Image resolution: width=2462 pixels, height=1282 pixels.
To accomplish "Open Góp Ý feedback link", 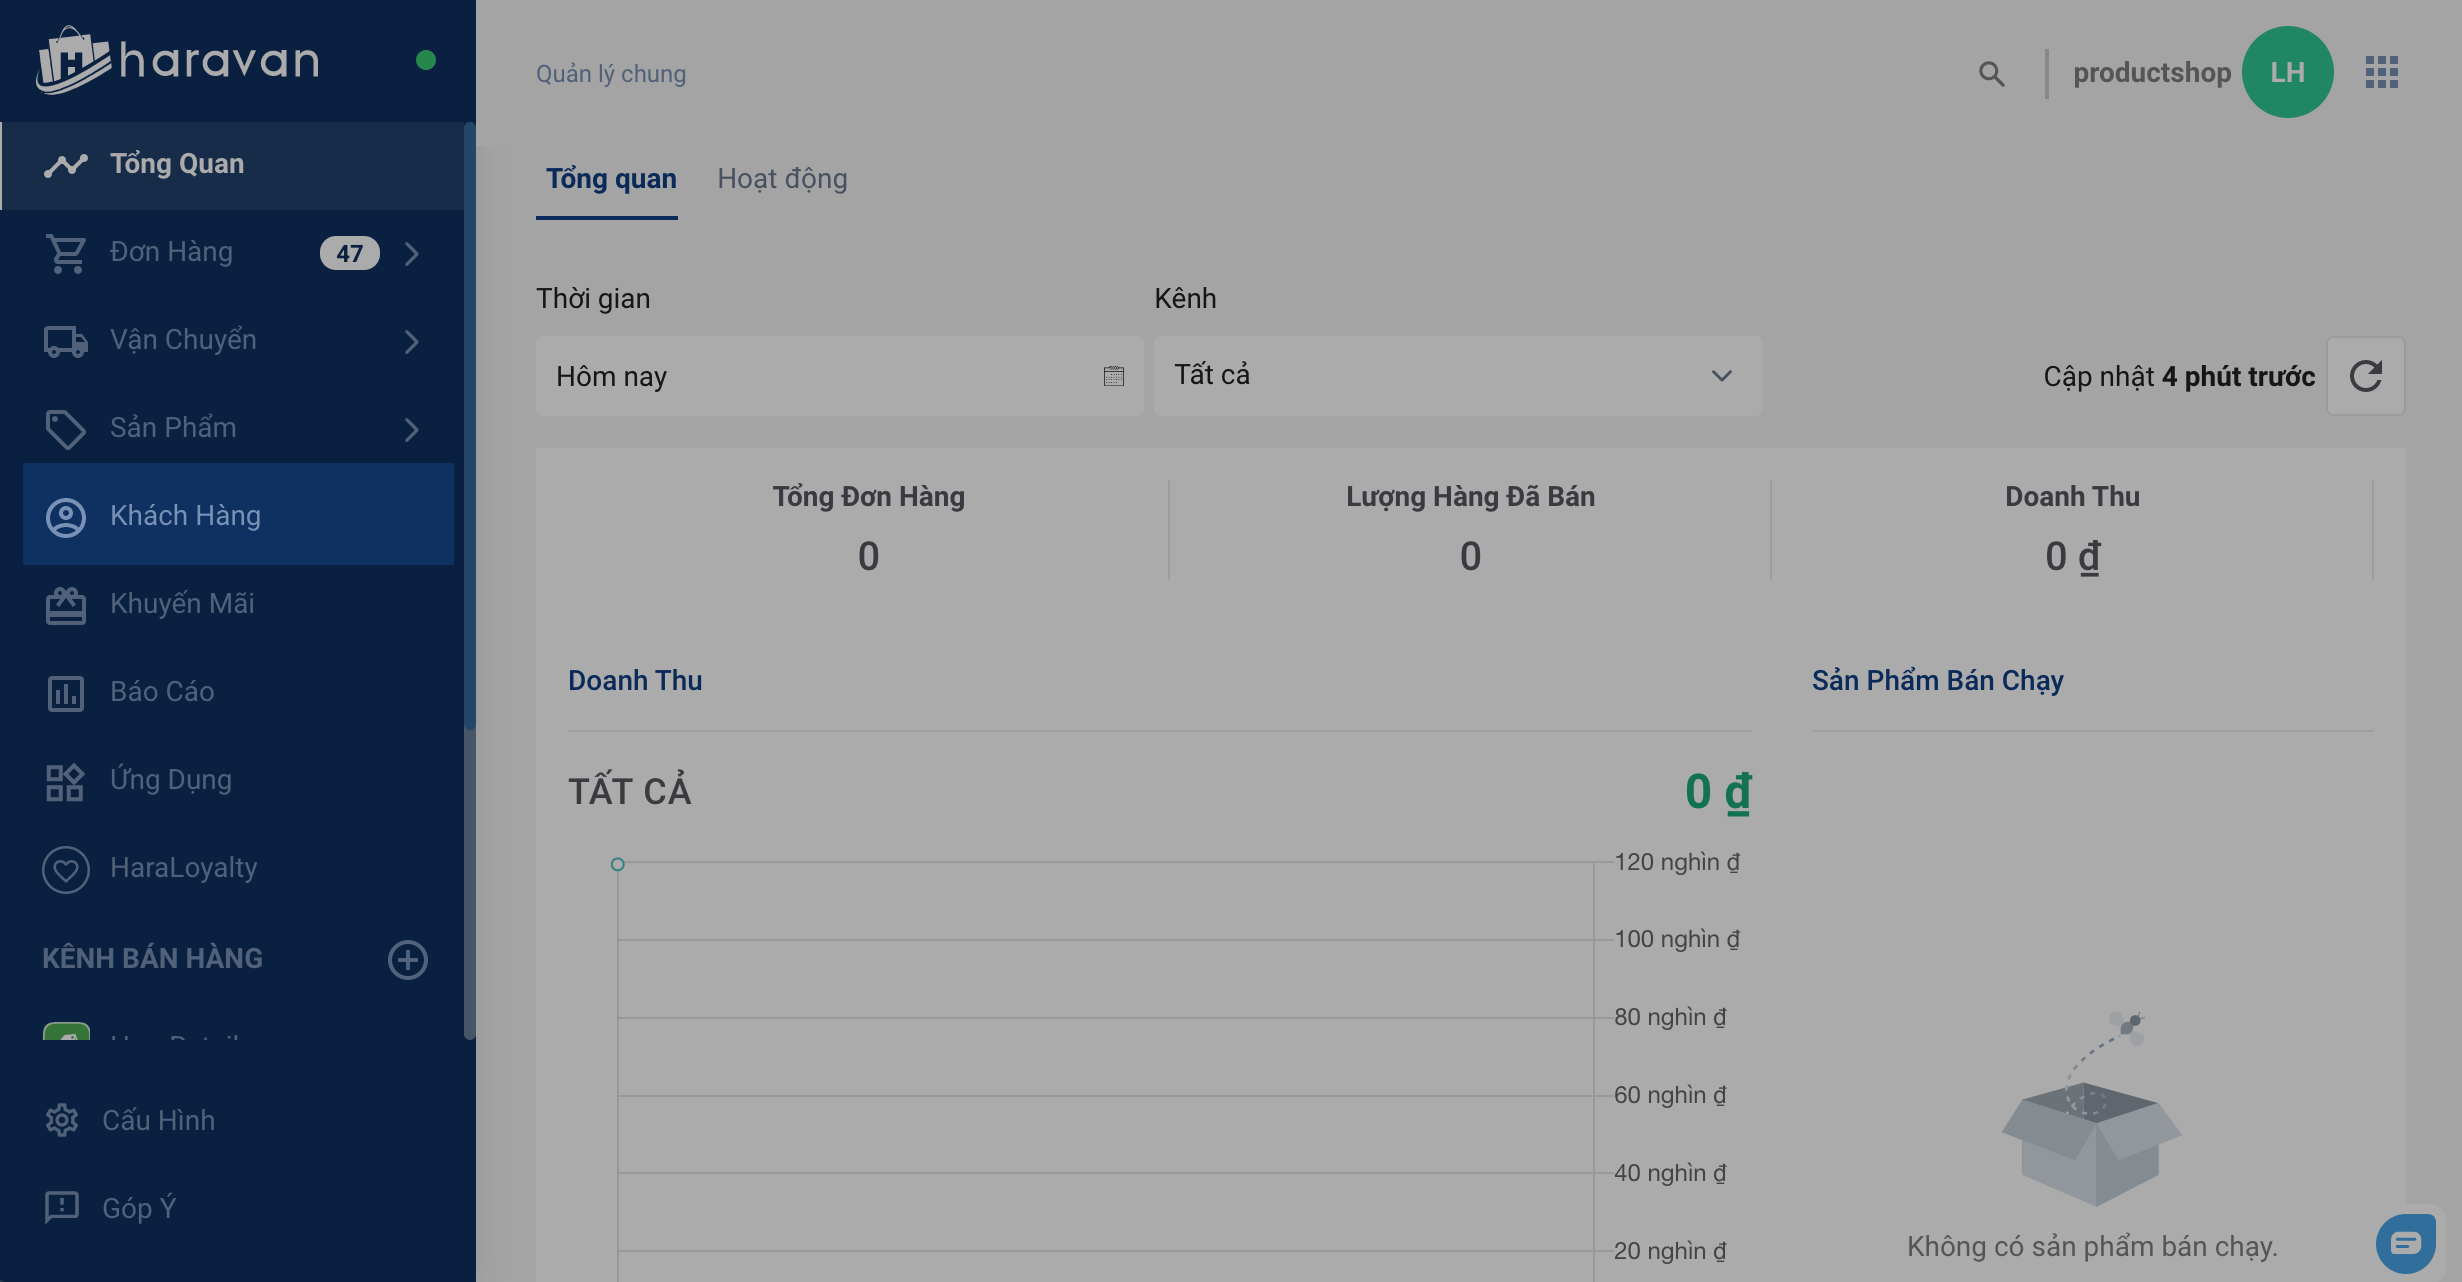I will point(138,1208).
